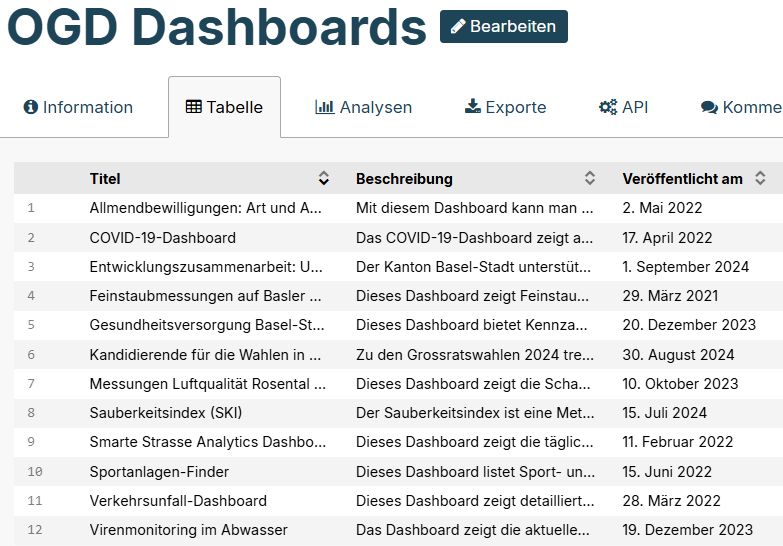Click the date 28. März 2022
Viewport: 783px width, 546px height.
672,501
